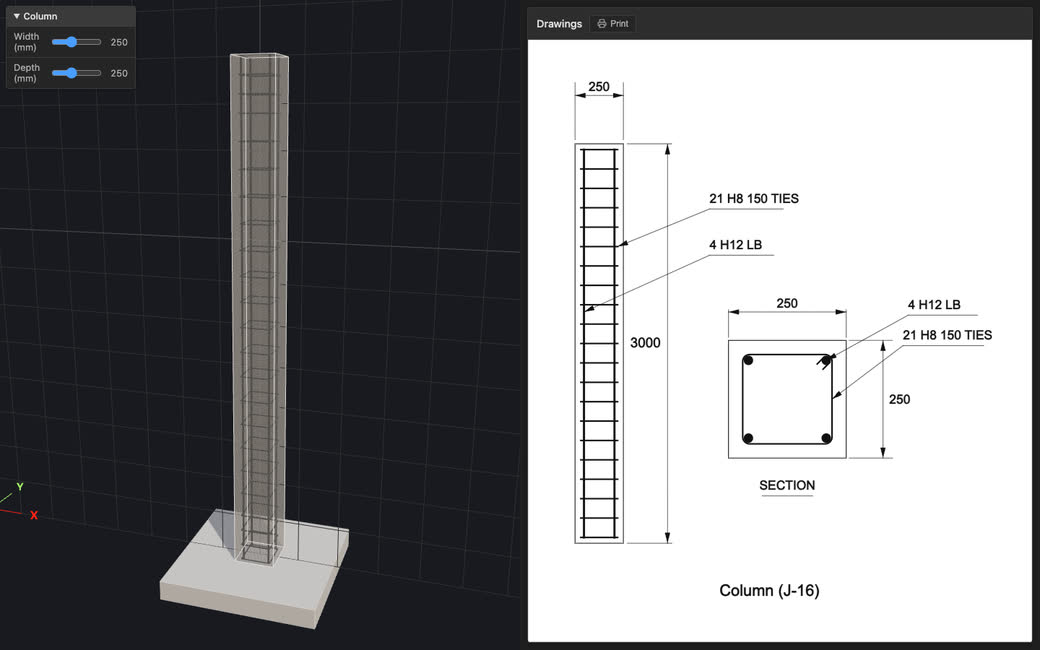Click the 'Column (J-16)' drawing title

pos(769,590)
